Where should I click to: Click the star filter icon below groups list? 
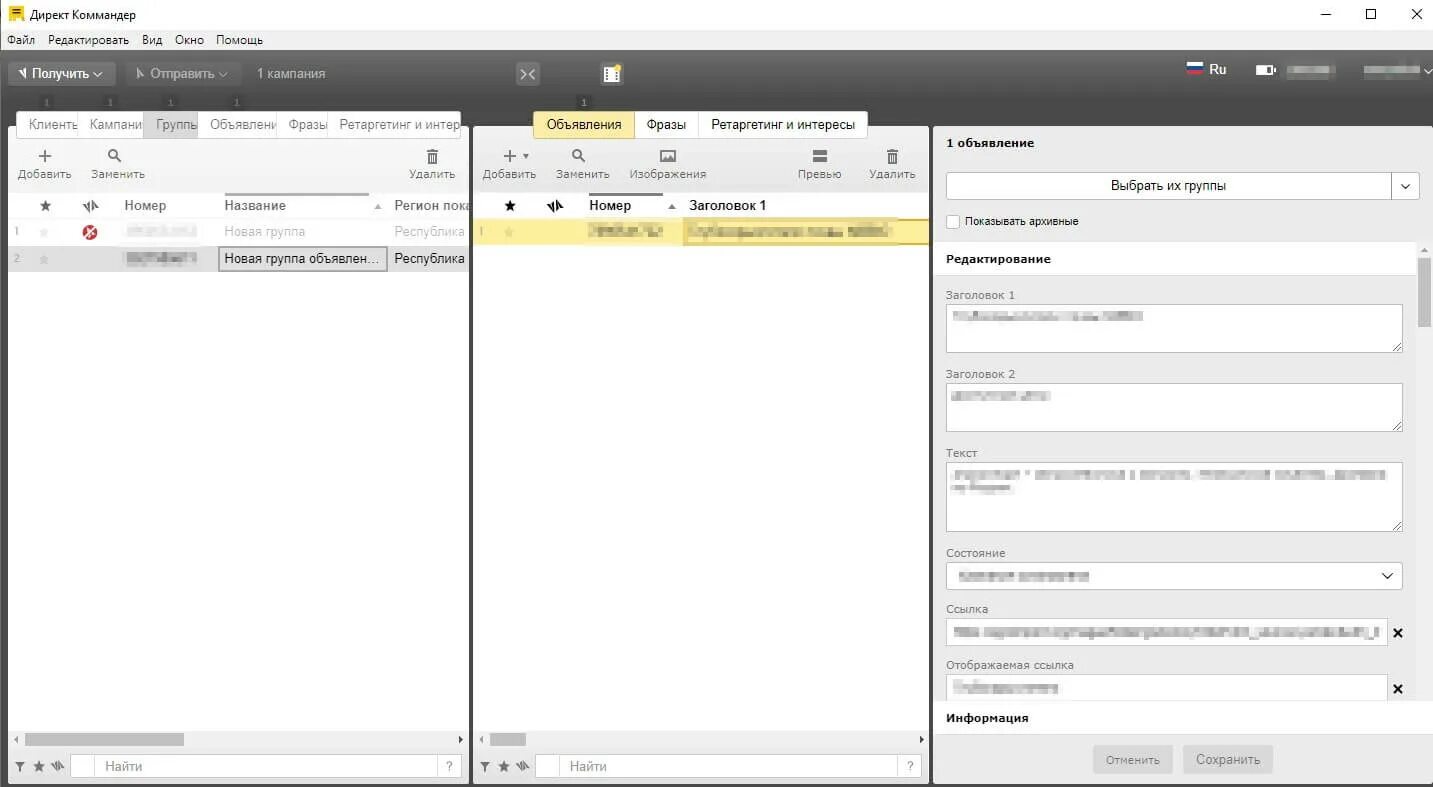tap(39, 767)
